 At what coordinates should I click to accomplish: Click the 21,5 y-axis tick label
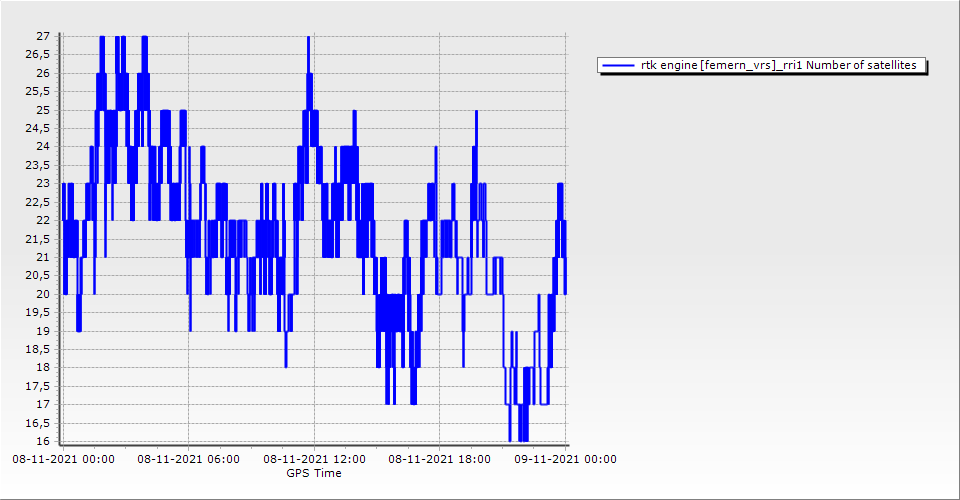[38, 239]
